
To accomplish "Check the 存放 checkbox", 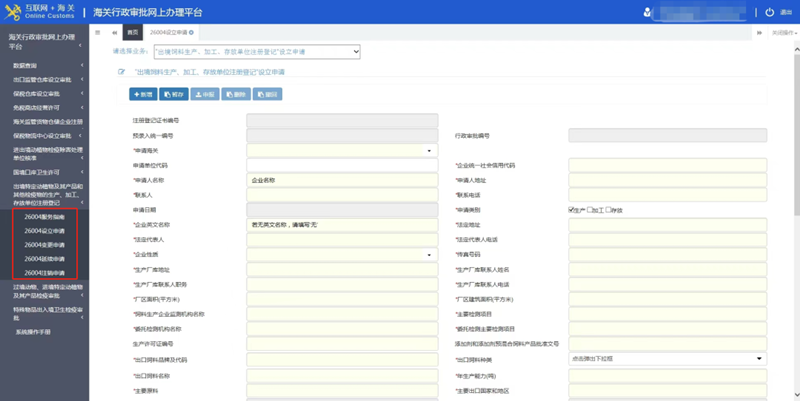I will coord(608,210).
